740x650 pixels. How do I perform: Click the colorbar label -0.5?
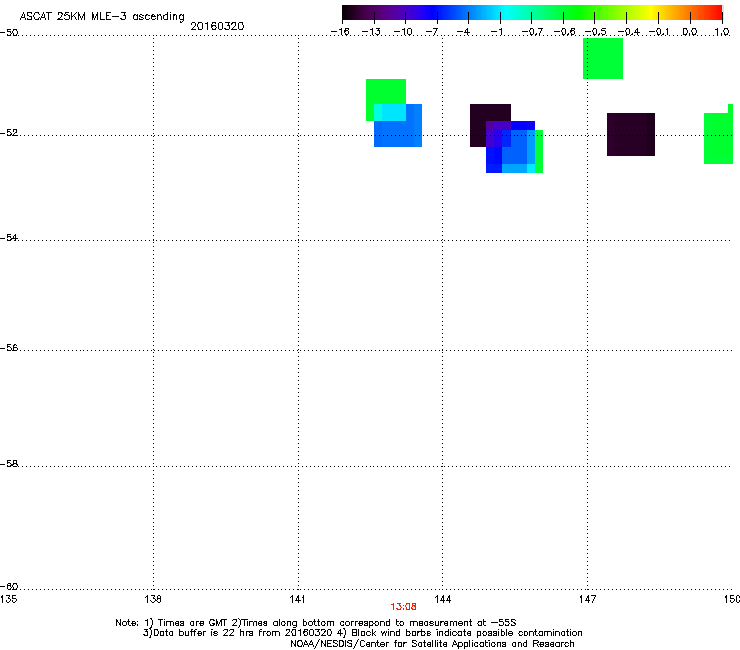click(595, 32)
